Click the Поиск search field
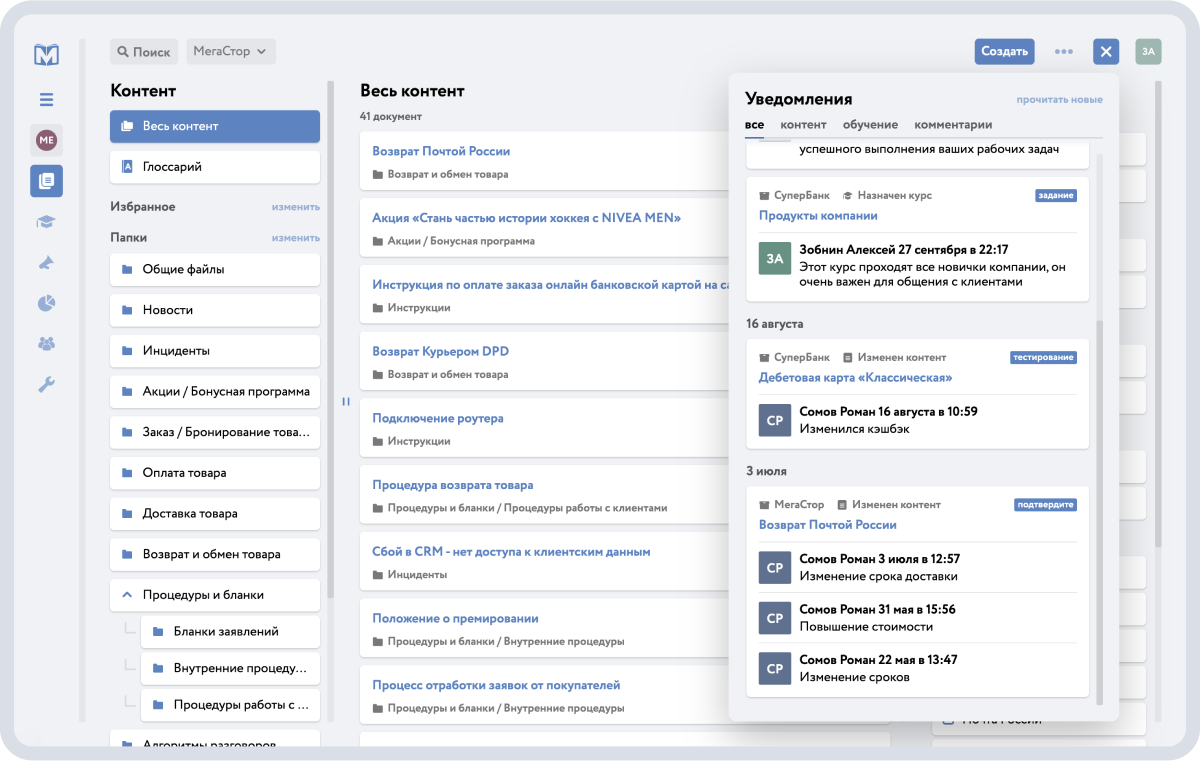Viewport: 1200px width, 761px height. pos(144,51)
